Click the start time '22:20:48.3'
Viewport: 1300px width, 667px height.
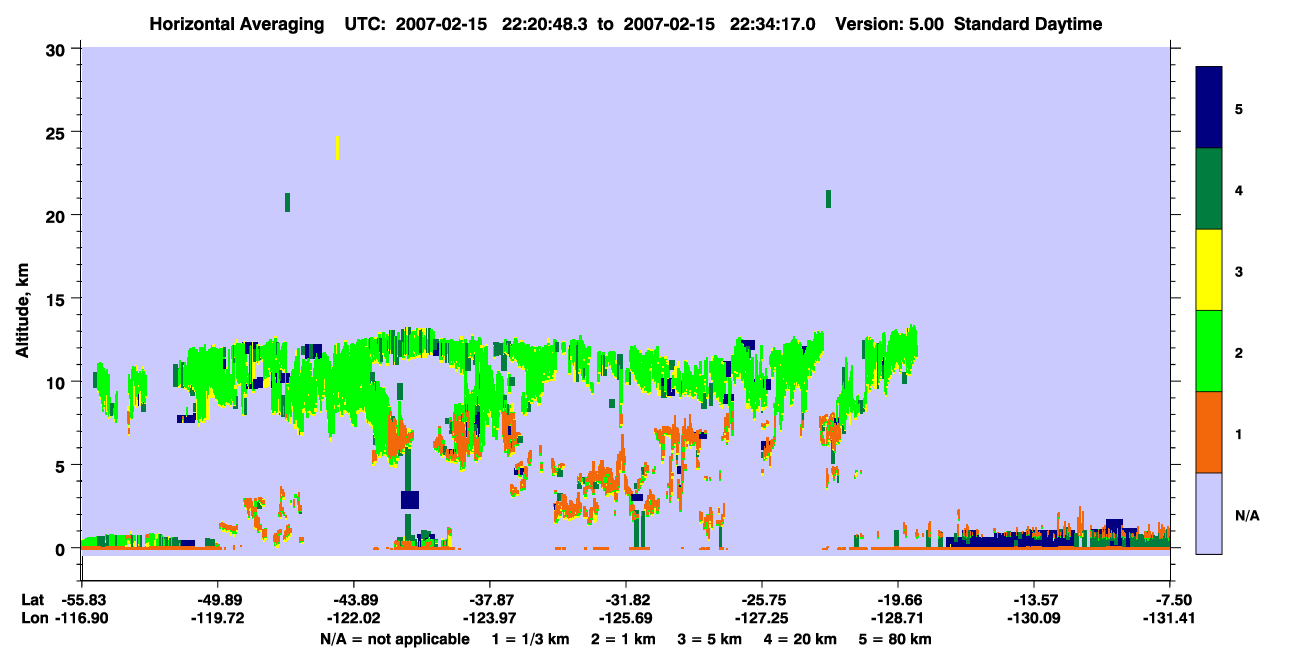pos(544,24)
